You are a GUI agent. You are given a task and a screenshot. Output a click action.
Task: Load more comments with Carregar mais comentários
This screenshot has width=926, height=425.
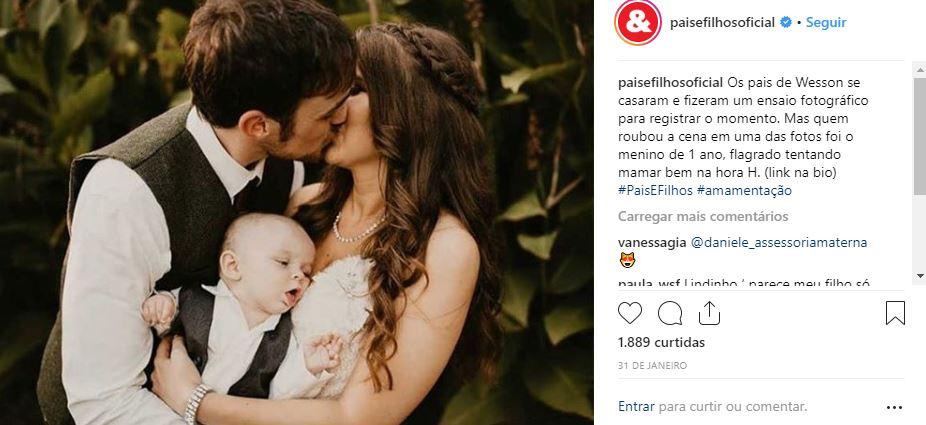pyautogui.click(x=703, y=217)
